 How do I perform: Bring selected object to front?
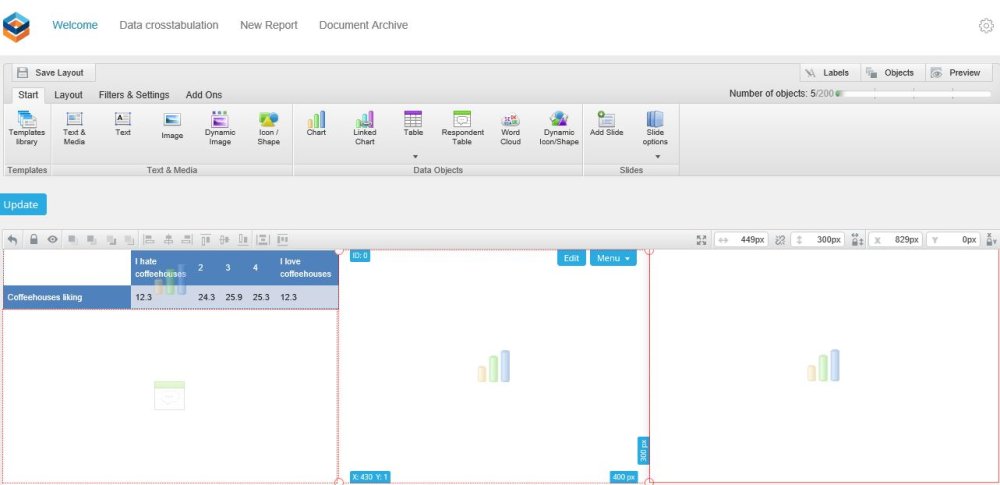[x=73, y=240]
